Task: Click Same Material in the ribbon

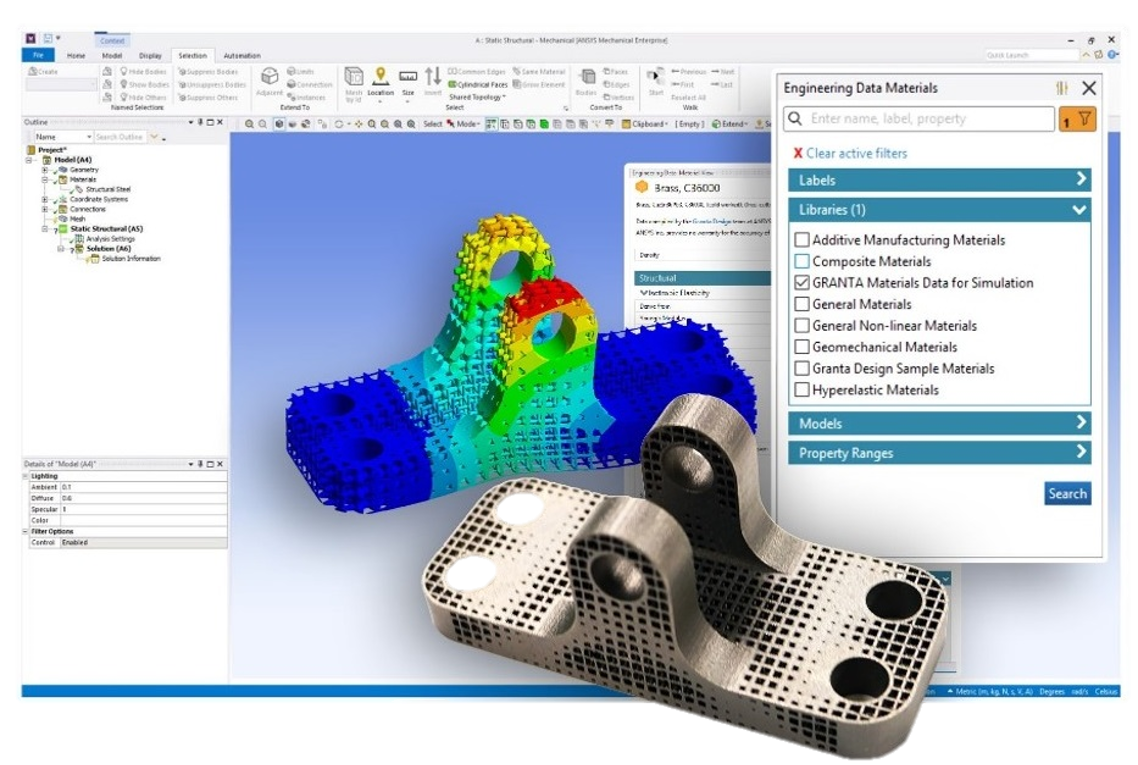Action: (539, 71)
